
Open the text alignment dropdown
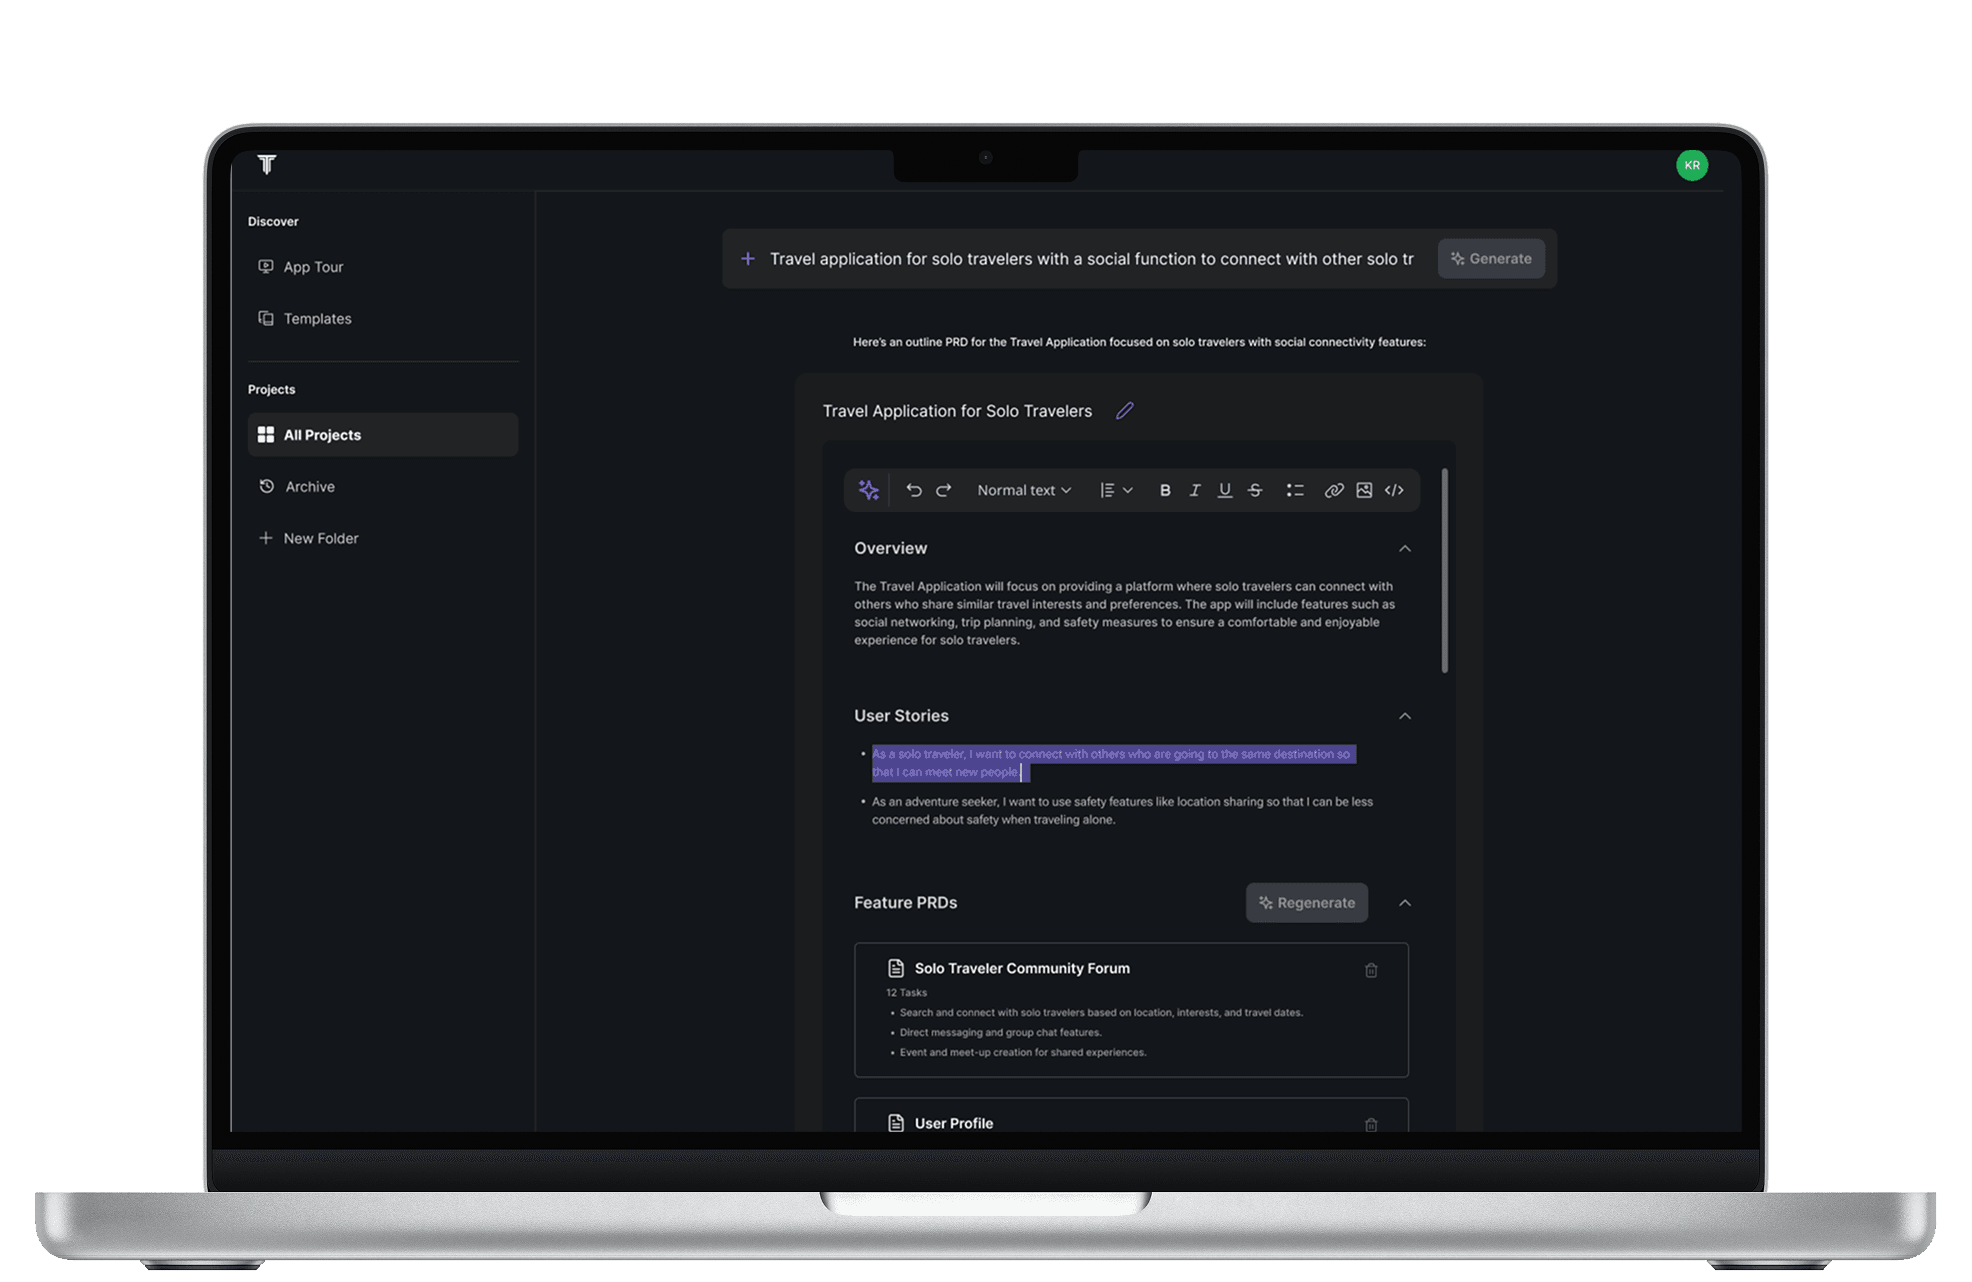pyautogui.click(x=1115, y=490)
